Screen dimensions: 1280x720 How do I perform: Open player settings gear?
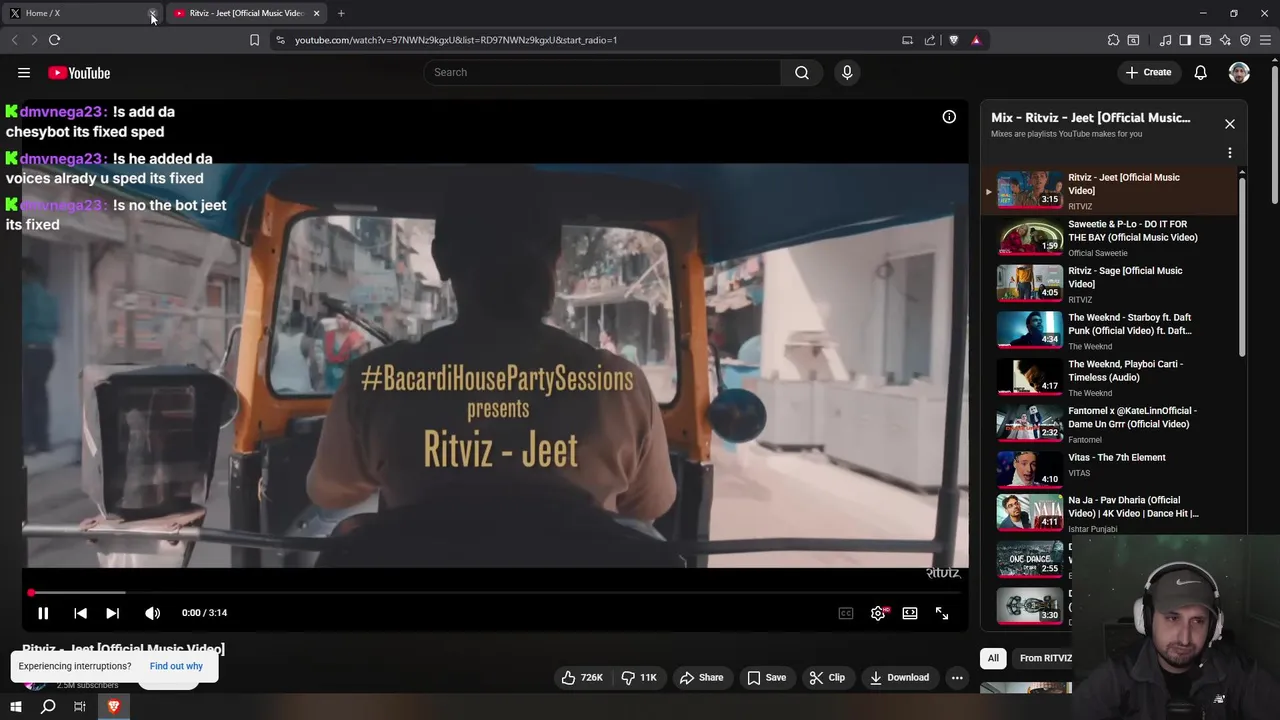[x=878, y=613]
